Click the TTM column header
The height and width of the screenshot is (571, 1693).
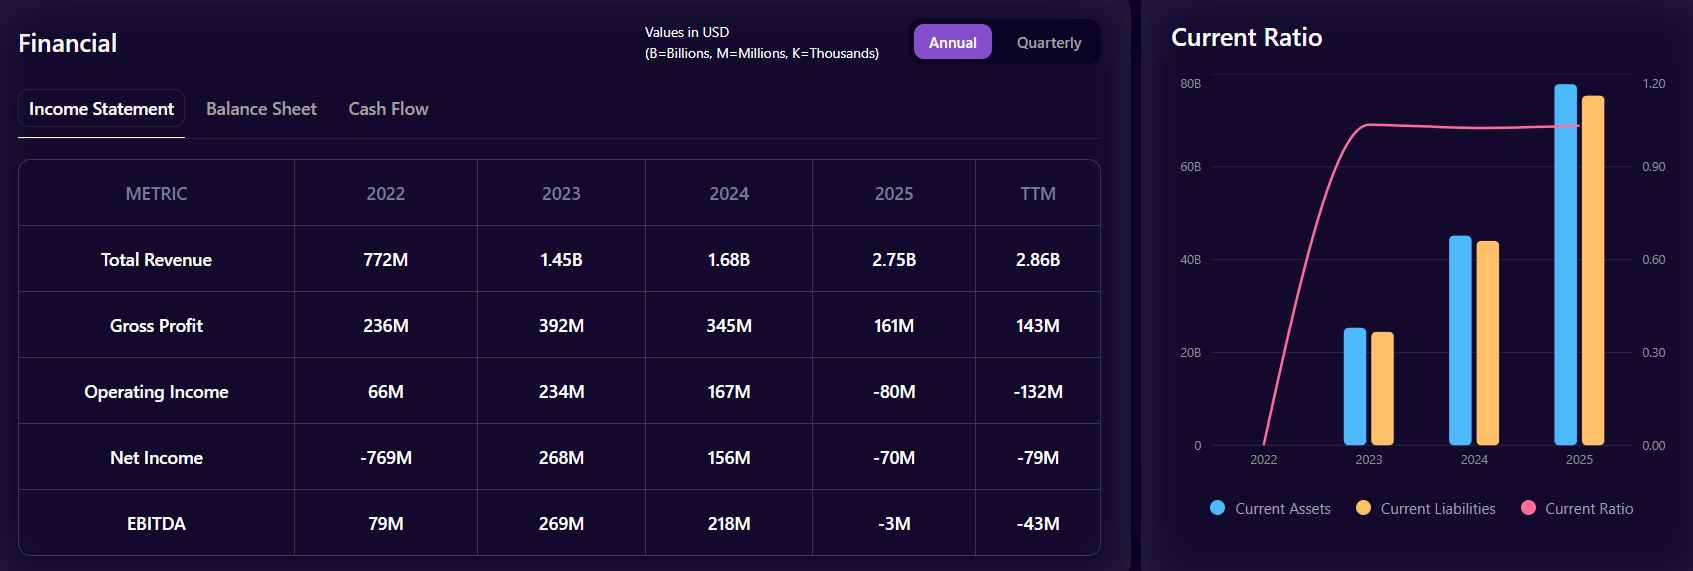[x=1038, y=194]
